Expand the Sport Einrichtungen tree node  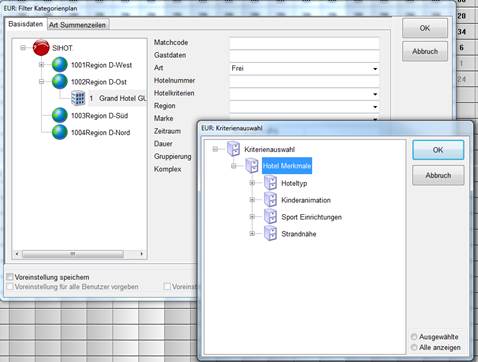[252, 217]
